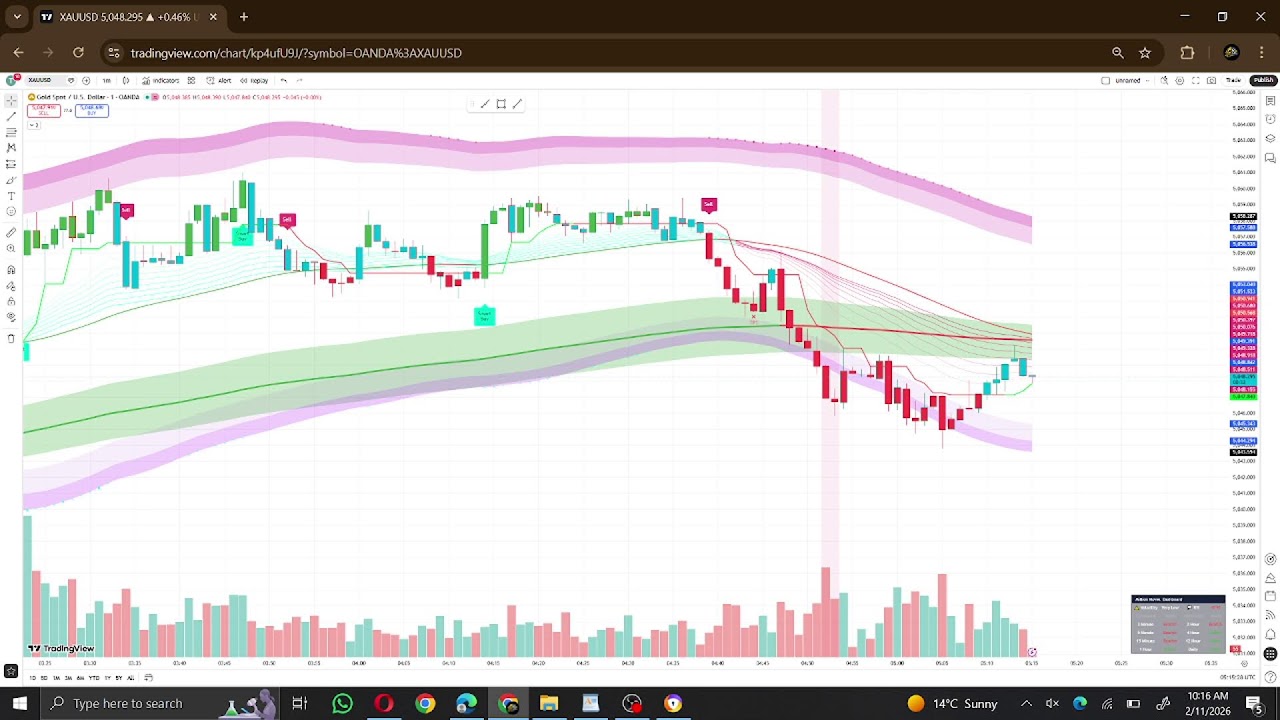This screenshot has height=720, width=1280.
Task: Toggle the lock drawings icon in left sidebar
Action: point(11,301)
